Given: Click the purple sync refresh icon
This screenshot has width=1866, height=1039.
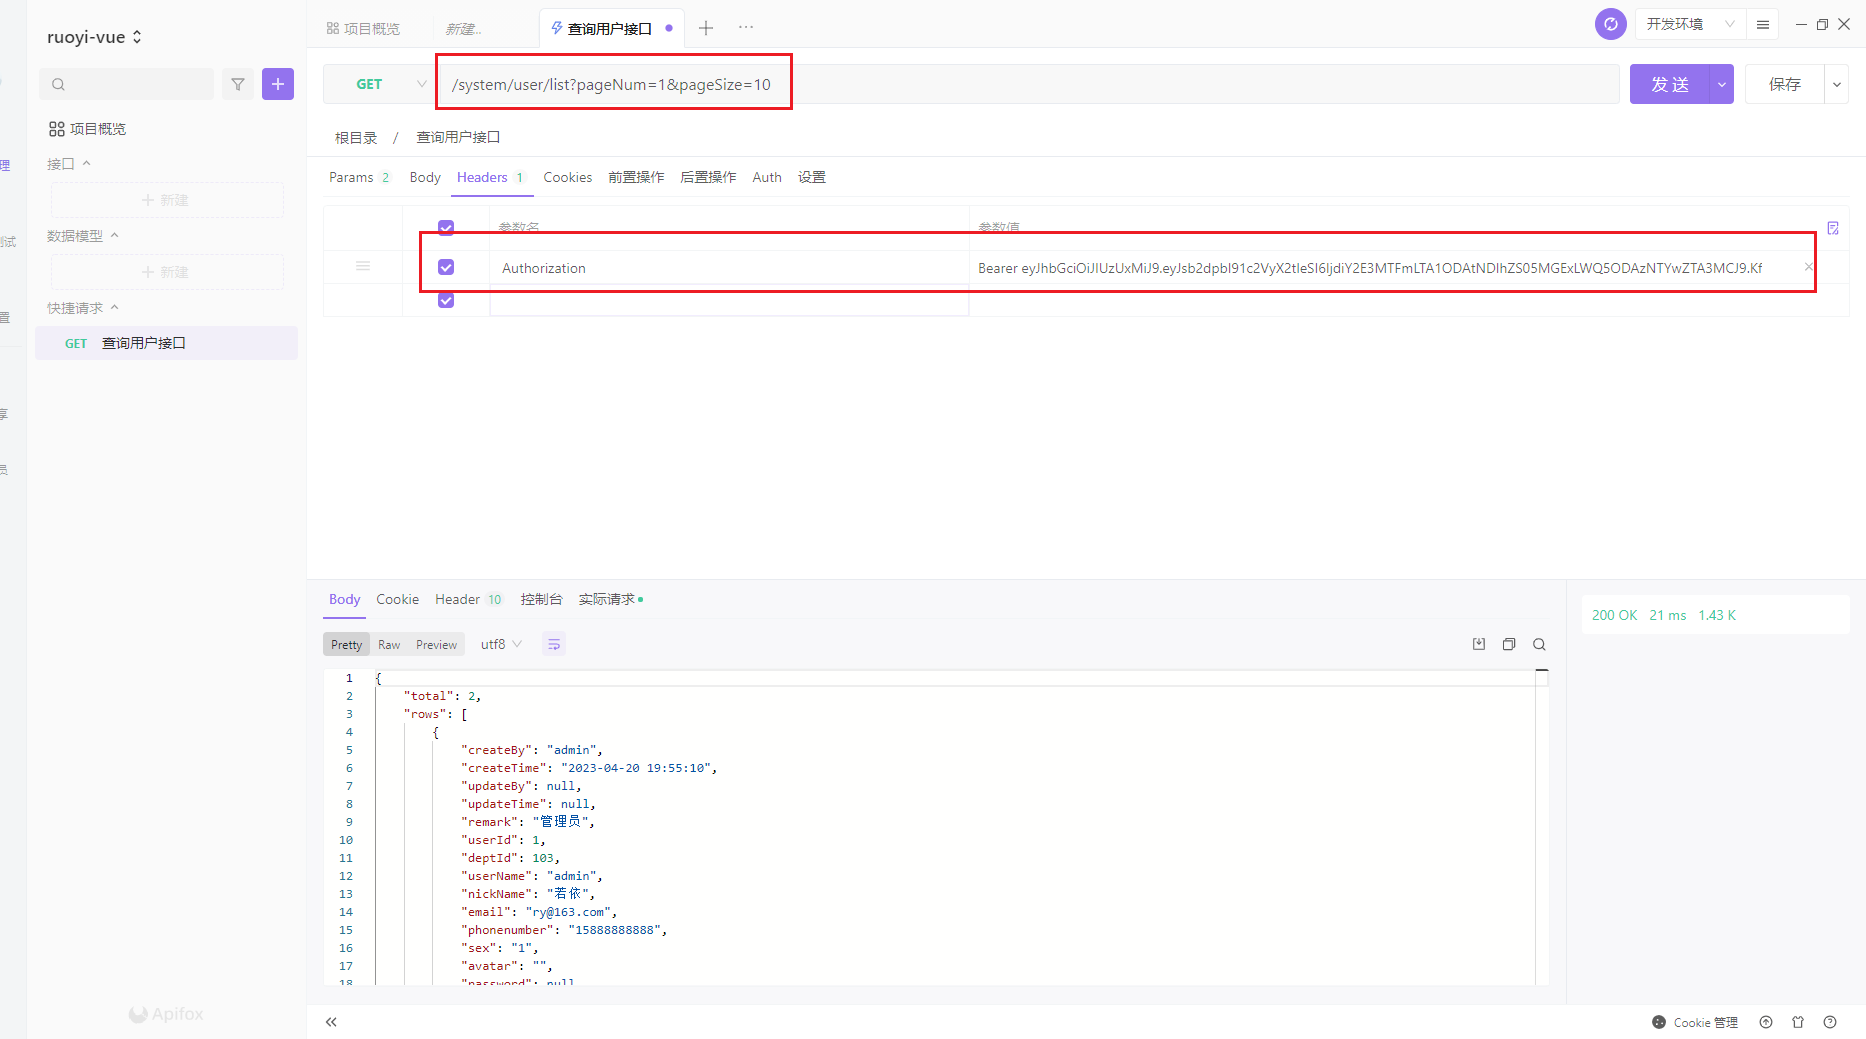Looking at the screenshot, I should 1610,24.
